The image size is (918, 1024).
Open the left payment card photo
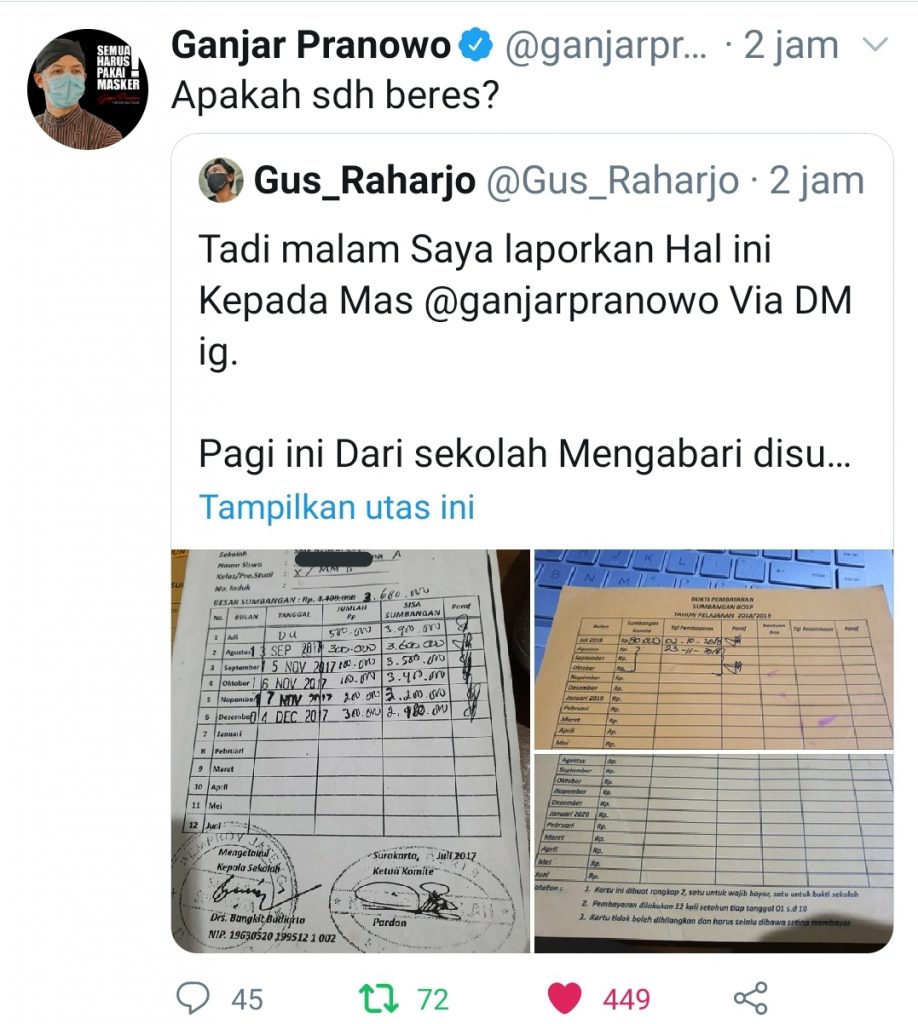(x=351, y=750)
